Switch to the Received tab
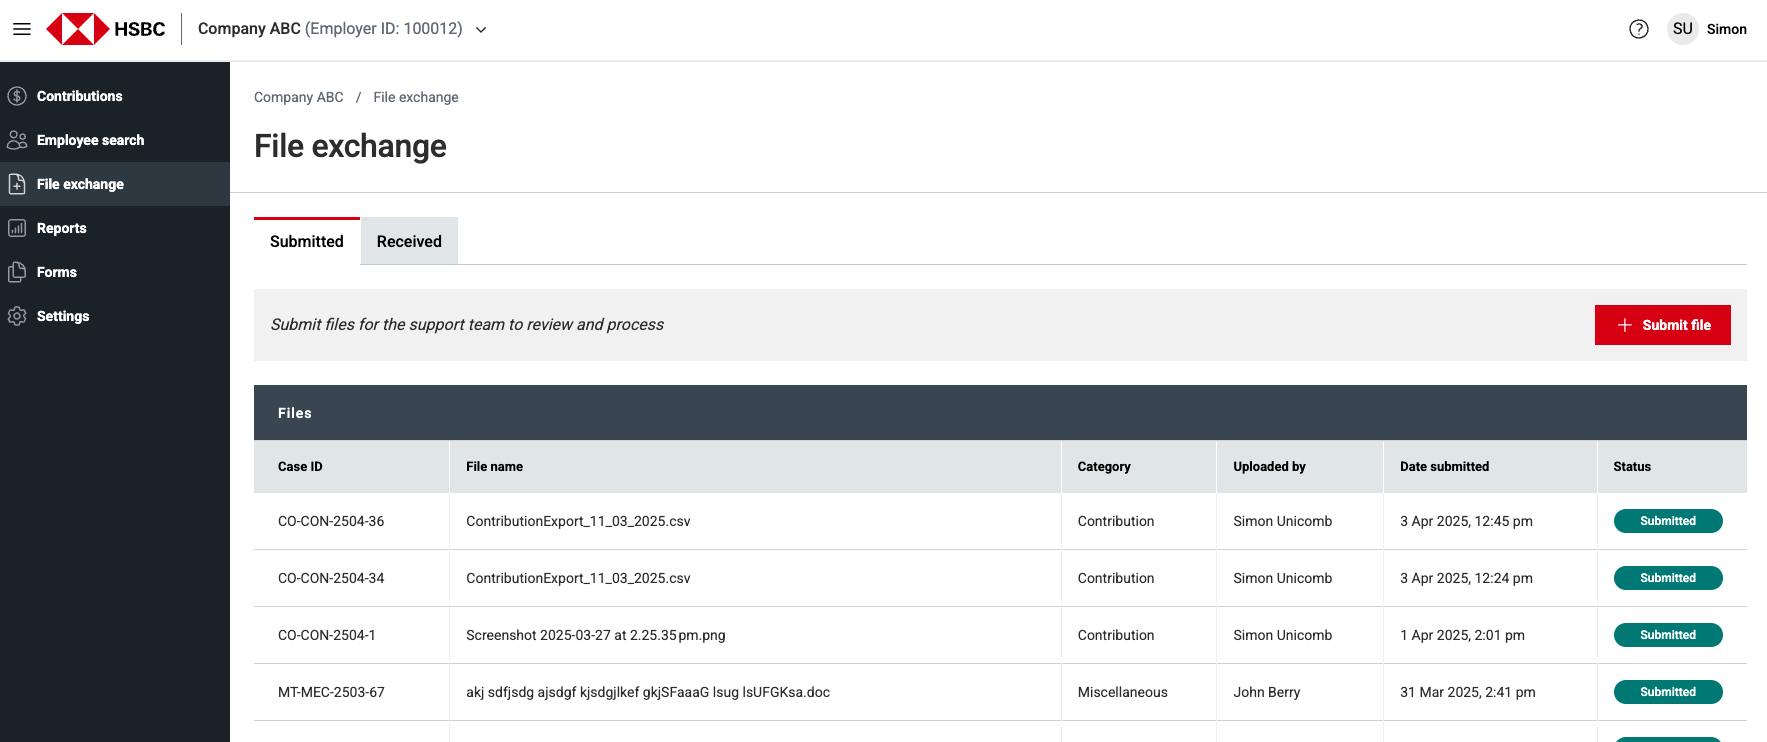Viewport: 1767px width, 742px height. click(409, 241)
